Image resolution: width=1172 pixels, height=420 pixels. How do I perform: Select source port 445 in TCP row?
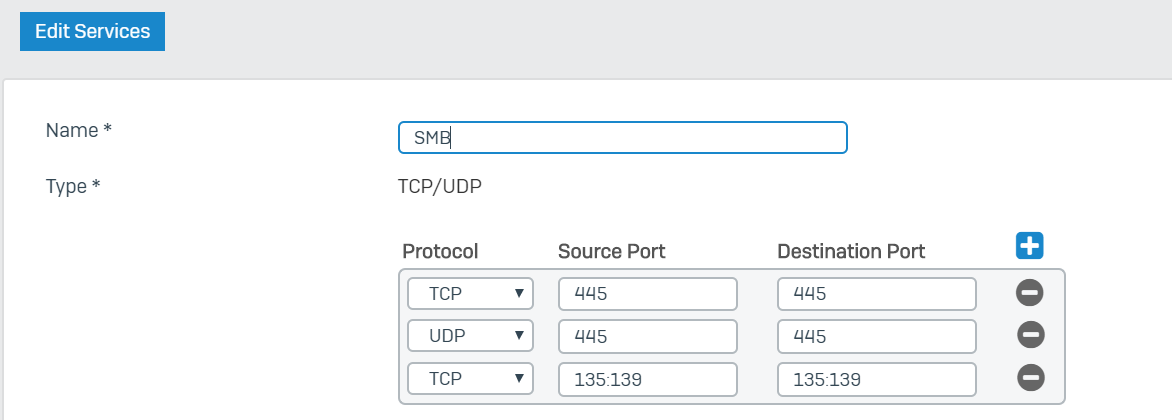[x=648, y=294]
